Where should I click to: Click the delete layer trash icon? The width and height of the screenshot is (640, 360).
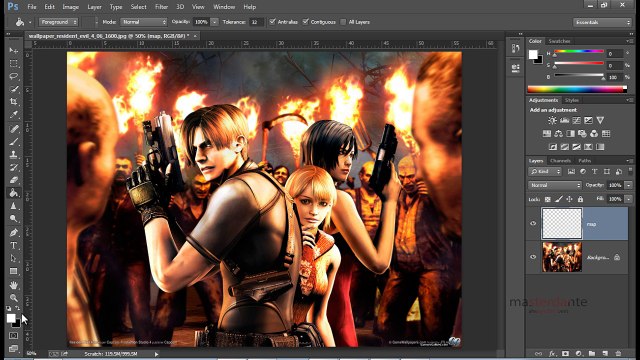pos(618,353)
